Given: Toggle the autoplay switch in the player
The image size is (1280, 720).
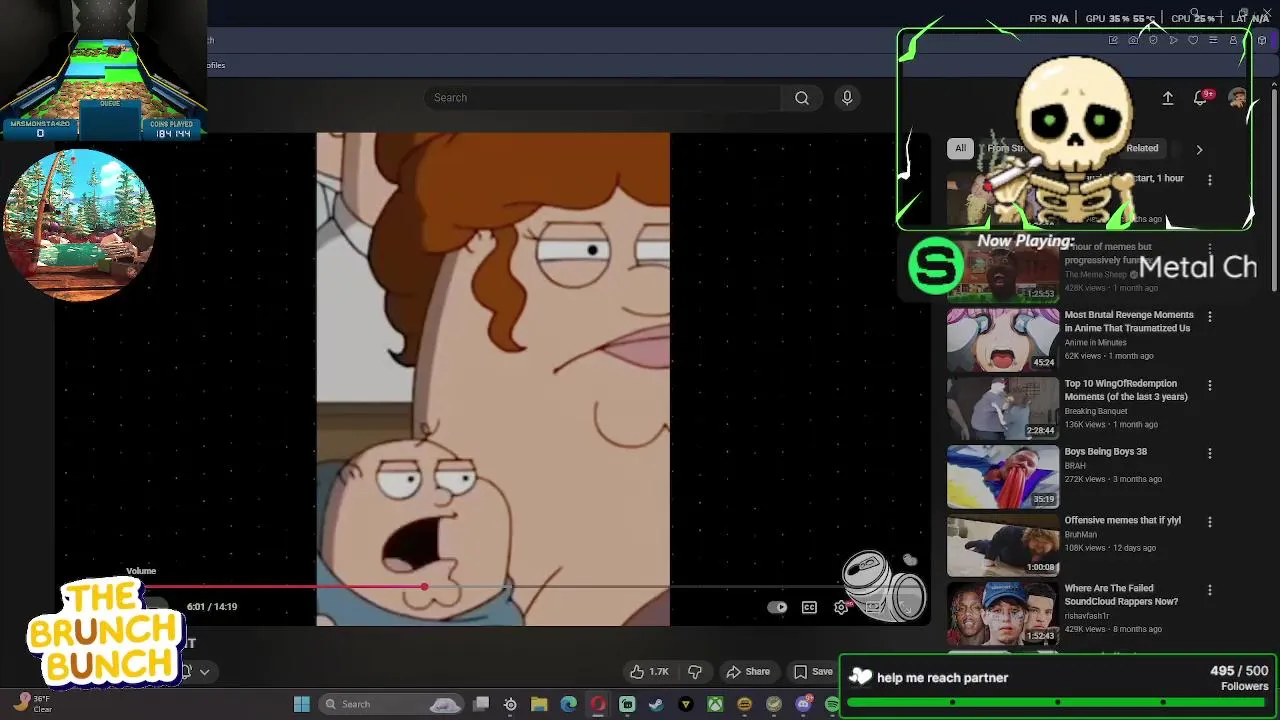Looking at the screenshot, I should [777, 607].
